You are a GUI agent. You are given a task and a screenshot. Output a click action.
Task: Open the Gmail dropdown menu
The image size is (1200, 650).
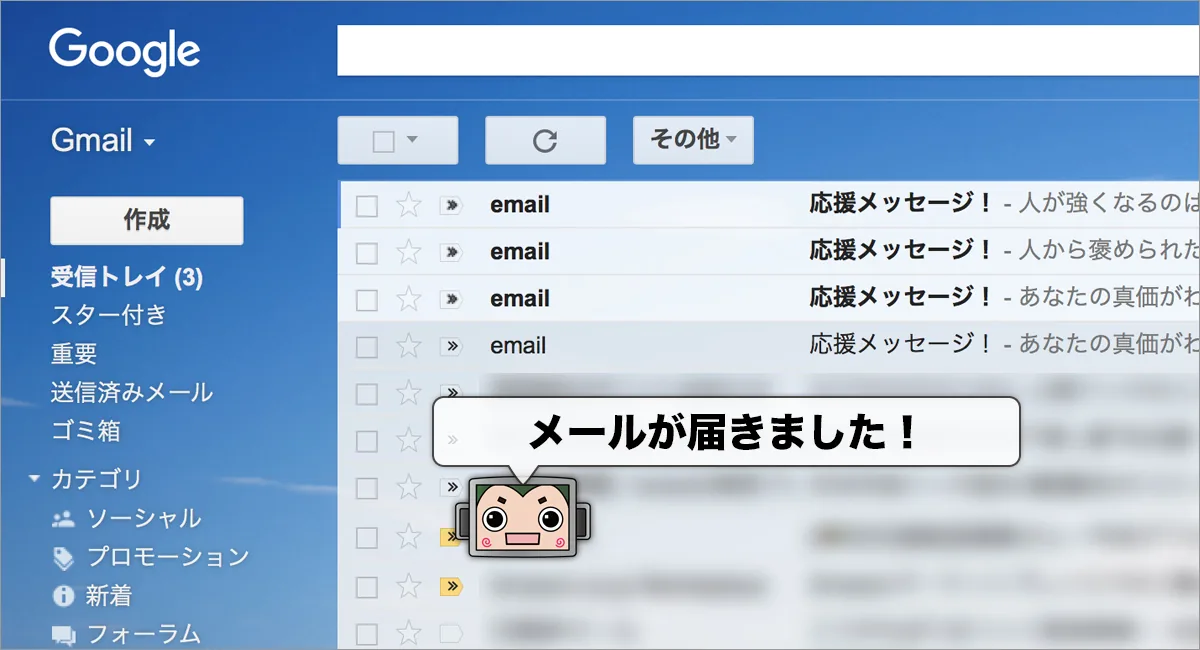coord(104,141)
